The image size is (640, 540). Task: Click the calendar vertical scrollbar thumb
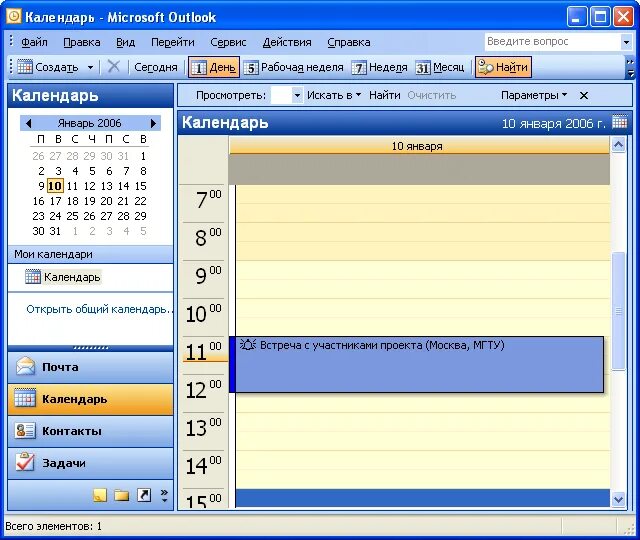coord(619,311)
